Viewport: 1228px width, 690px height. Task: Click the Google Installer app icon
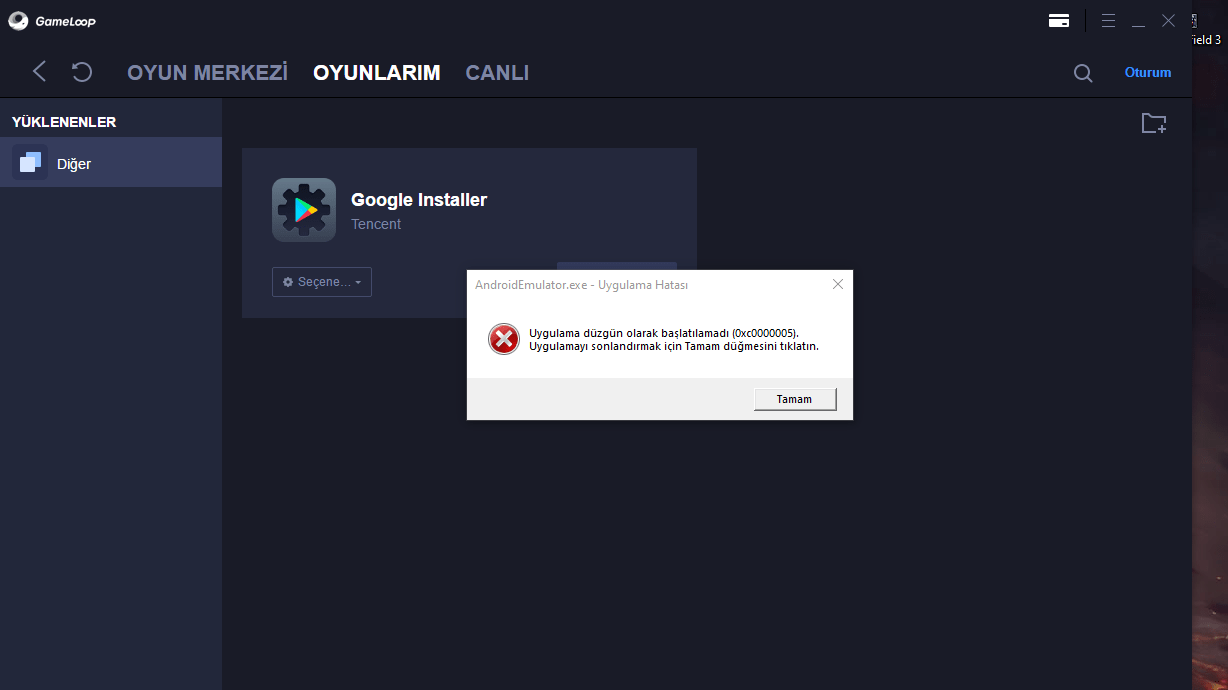(304, 210)
